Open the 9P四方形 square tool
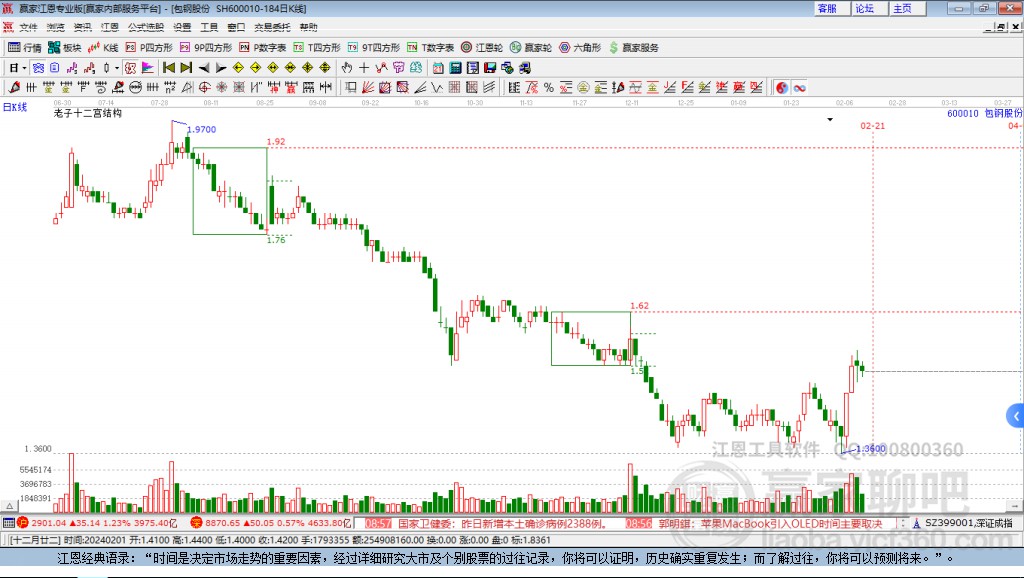The image size is (1024, 578). click(205, 47)
